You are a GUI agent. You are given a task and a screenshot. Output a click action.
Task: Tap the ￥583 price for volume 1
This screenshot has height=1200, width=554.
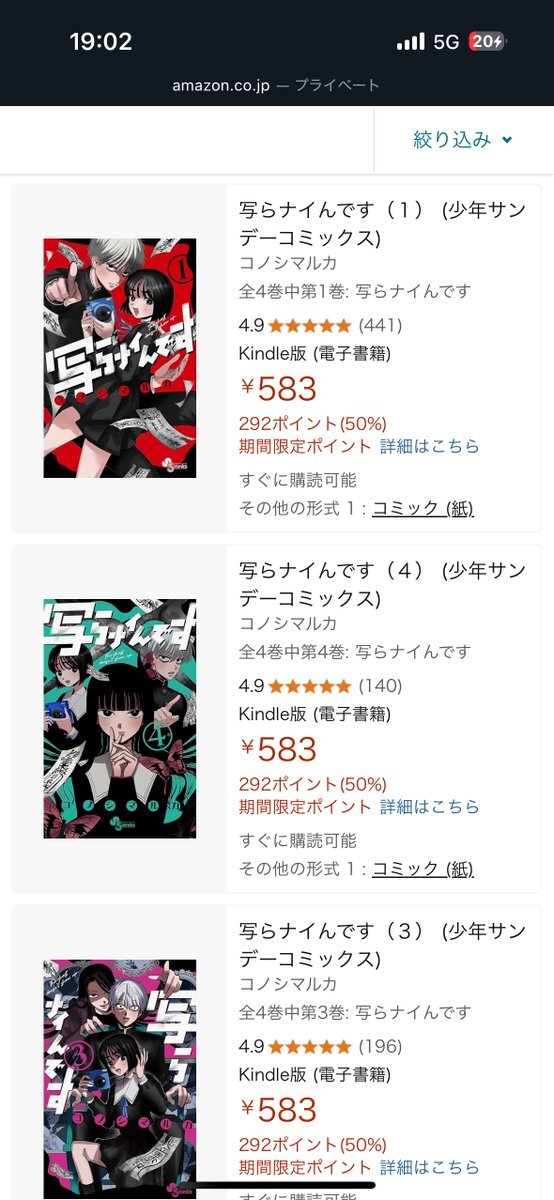278,389
